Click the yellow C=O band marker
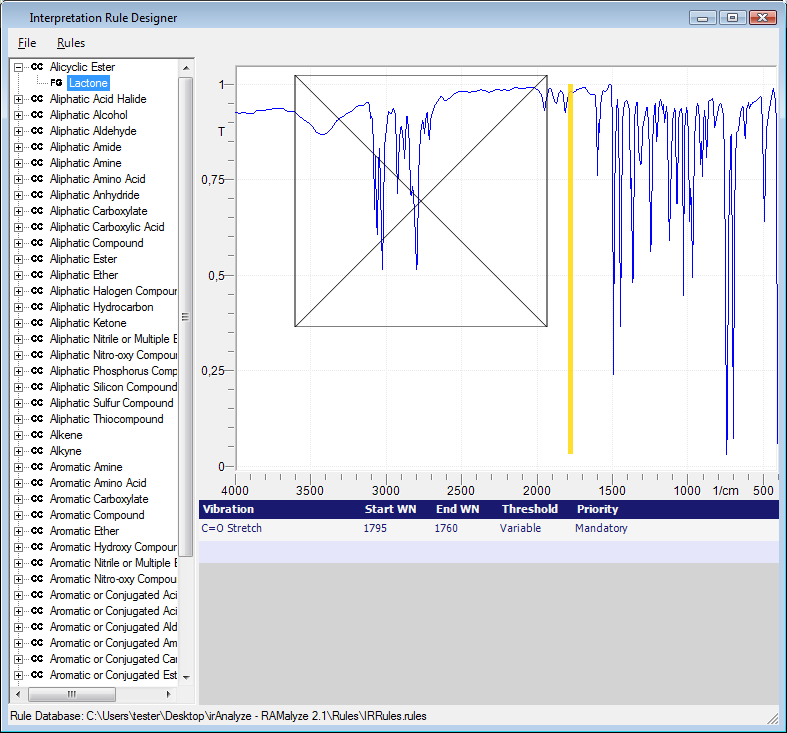 tap(570, 270)
